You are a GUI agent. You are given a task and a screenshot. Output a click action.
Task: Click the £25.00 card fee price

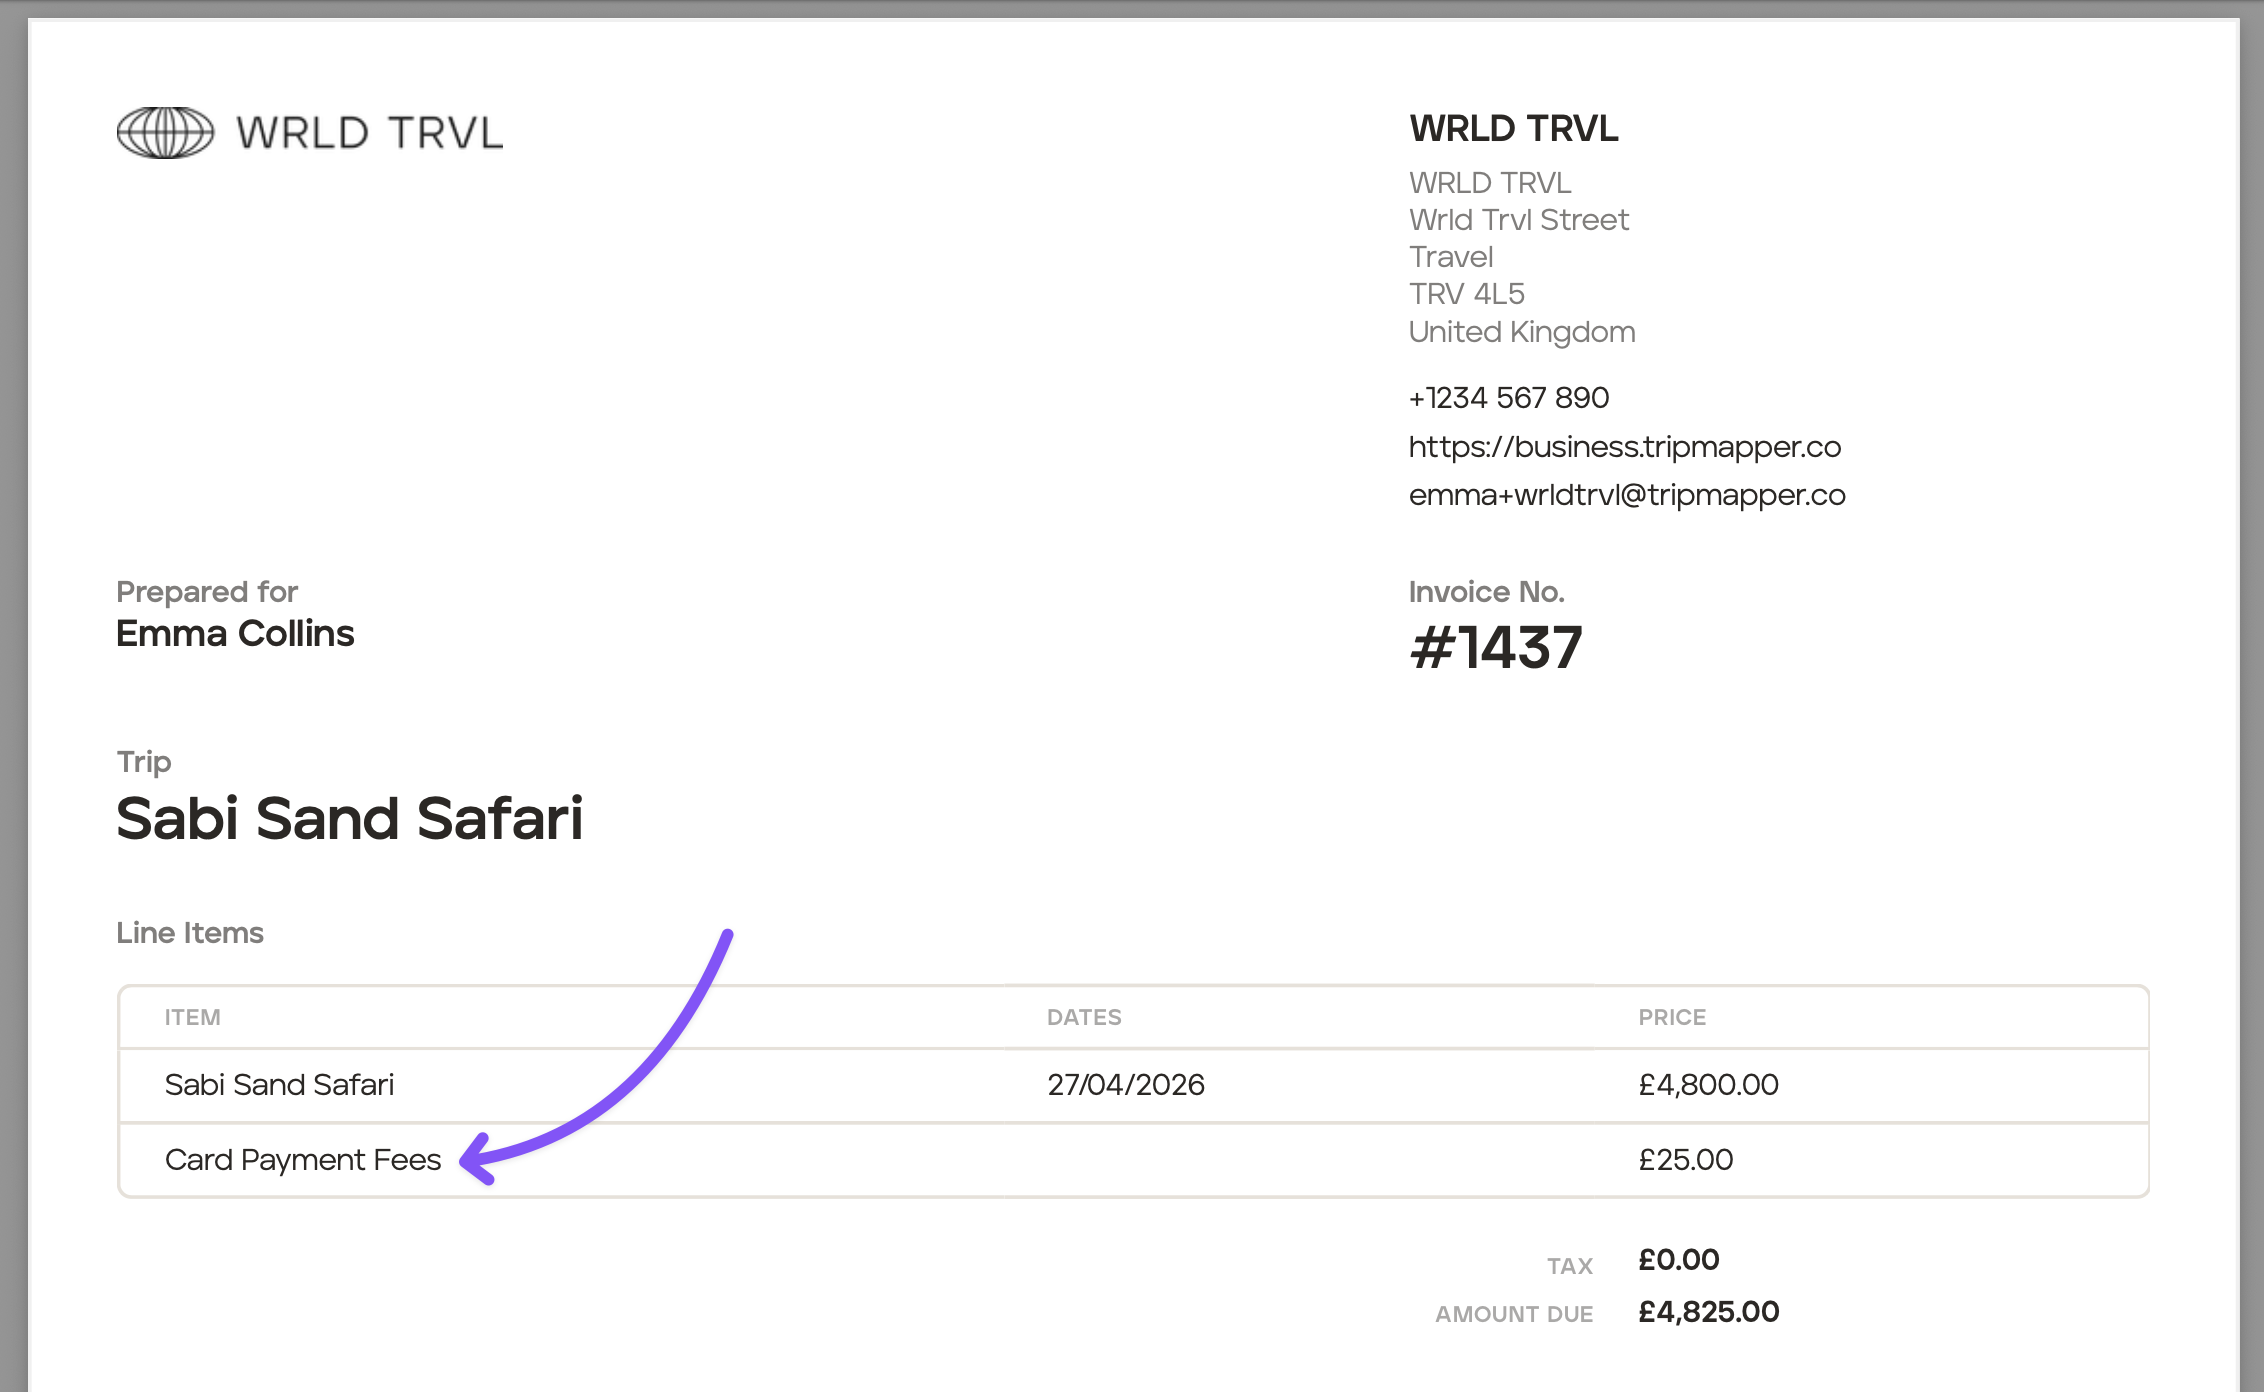[1685, 1160]
